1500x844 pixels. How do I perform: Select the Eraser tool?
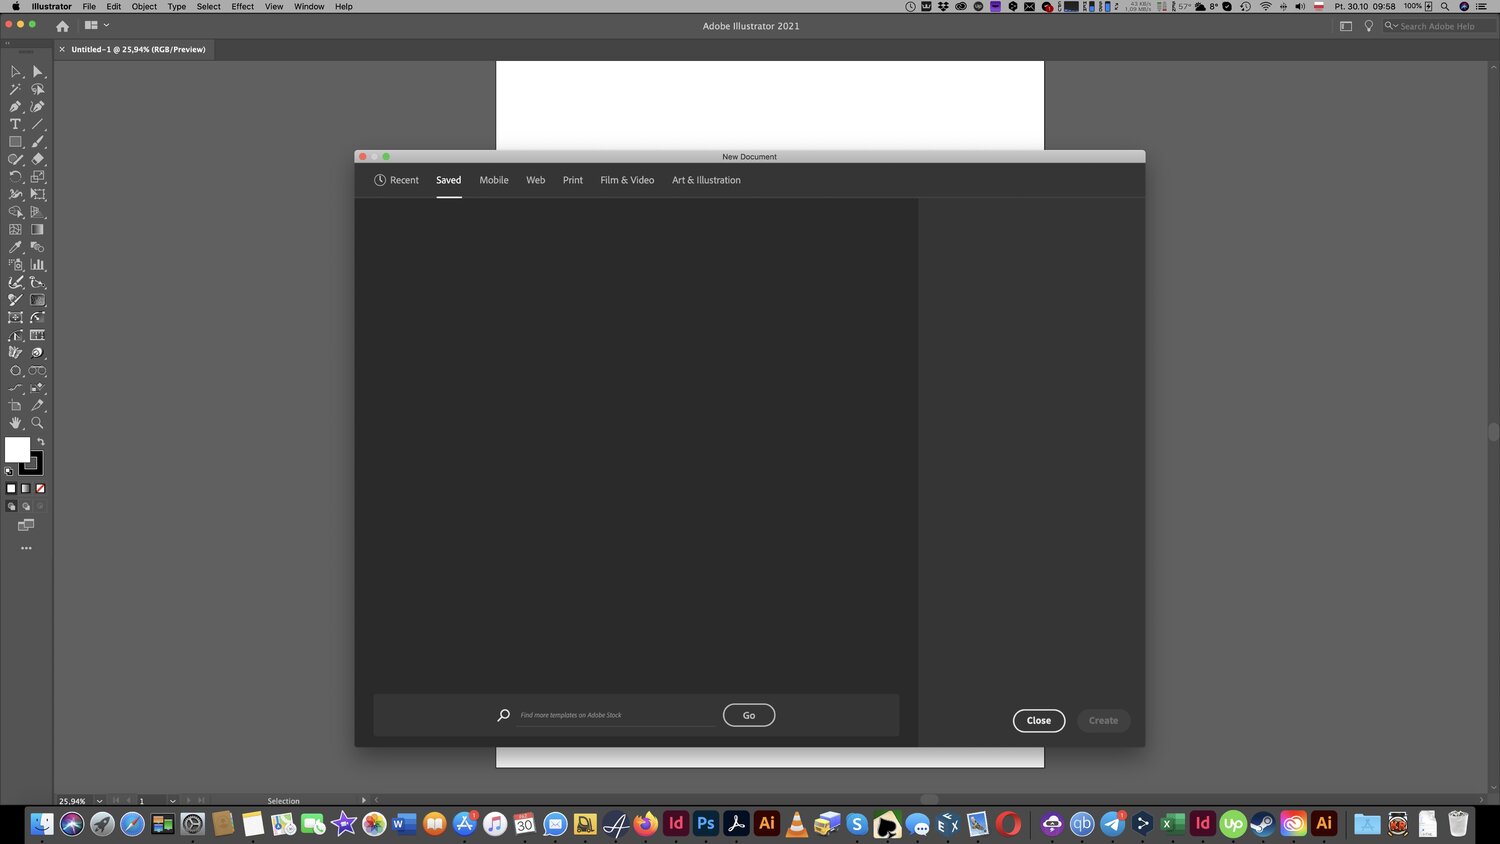tap(38, 159)
